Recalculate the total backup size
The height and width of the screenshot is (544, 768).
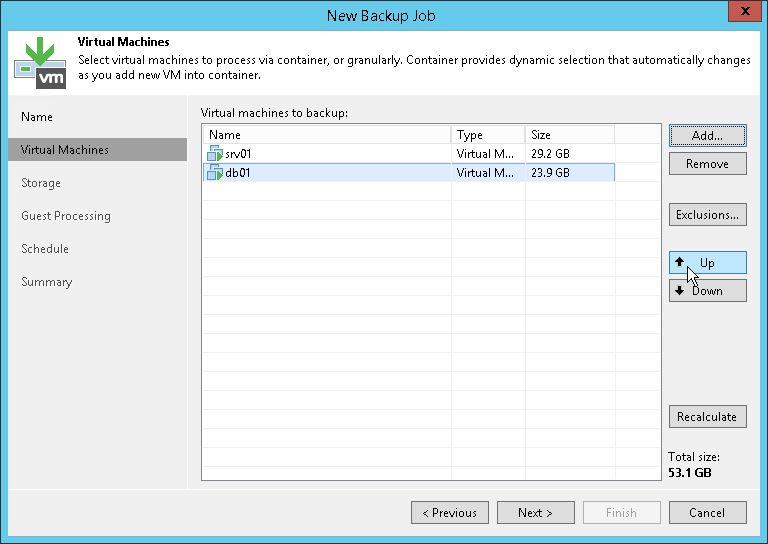707,417
